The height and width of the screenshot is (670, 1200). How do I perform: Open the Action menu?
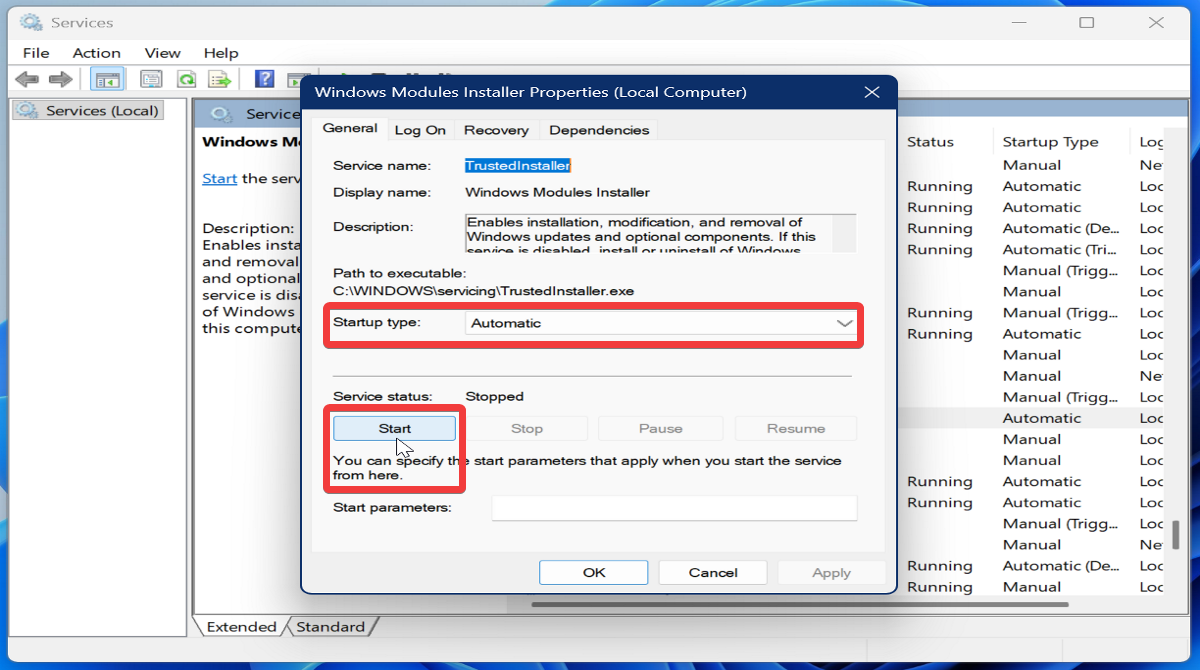tap(96, 53)
